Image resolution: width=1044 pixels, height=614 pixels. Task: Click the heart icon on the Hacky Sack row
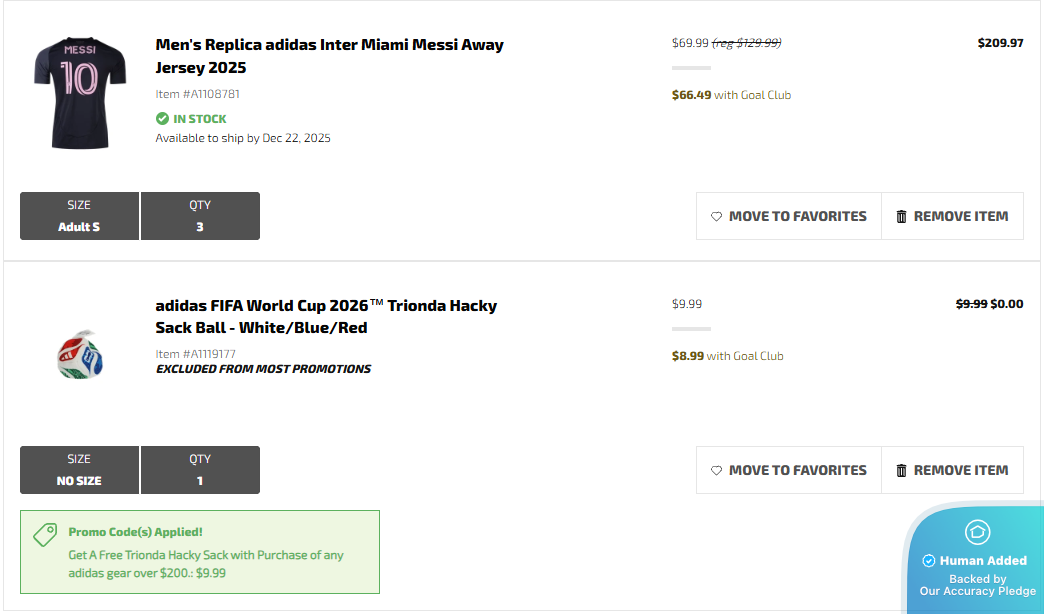tap(716, 470)
